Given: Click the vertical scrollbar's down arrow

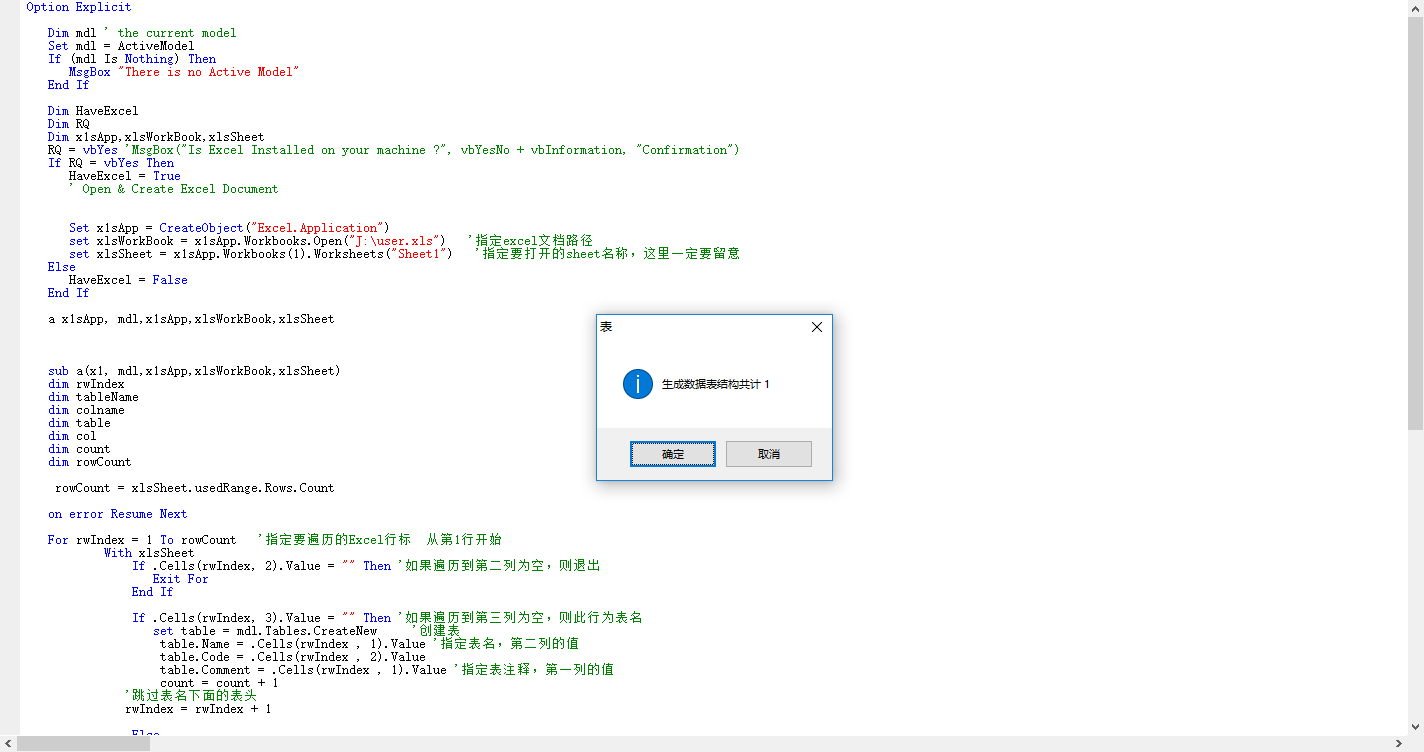Looking at the screenshot, I should [1415, 728].
